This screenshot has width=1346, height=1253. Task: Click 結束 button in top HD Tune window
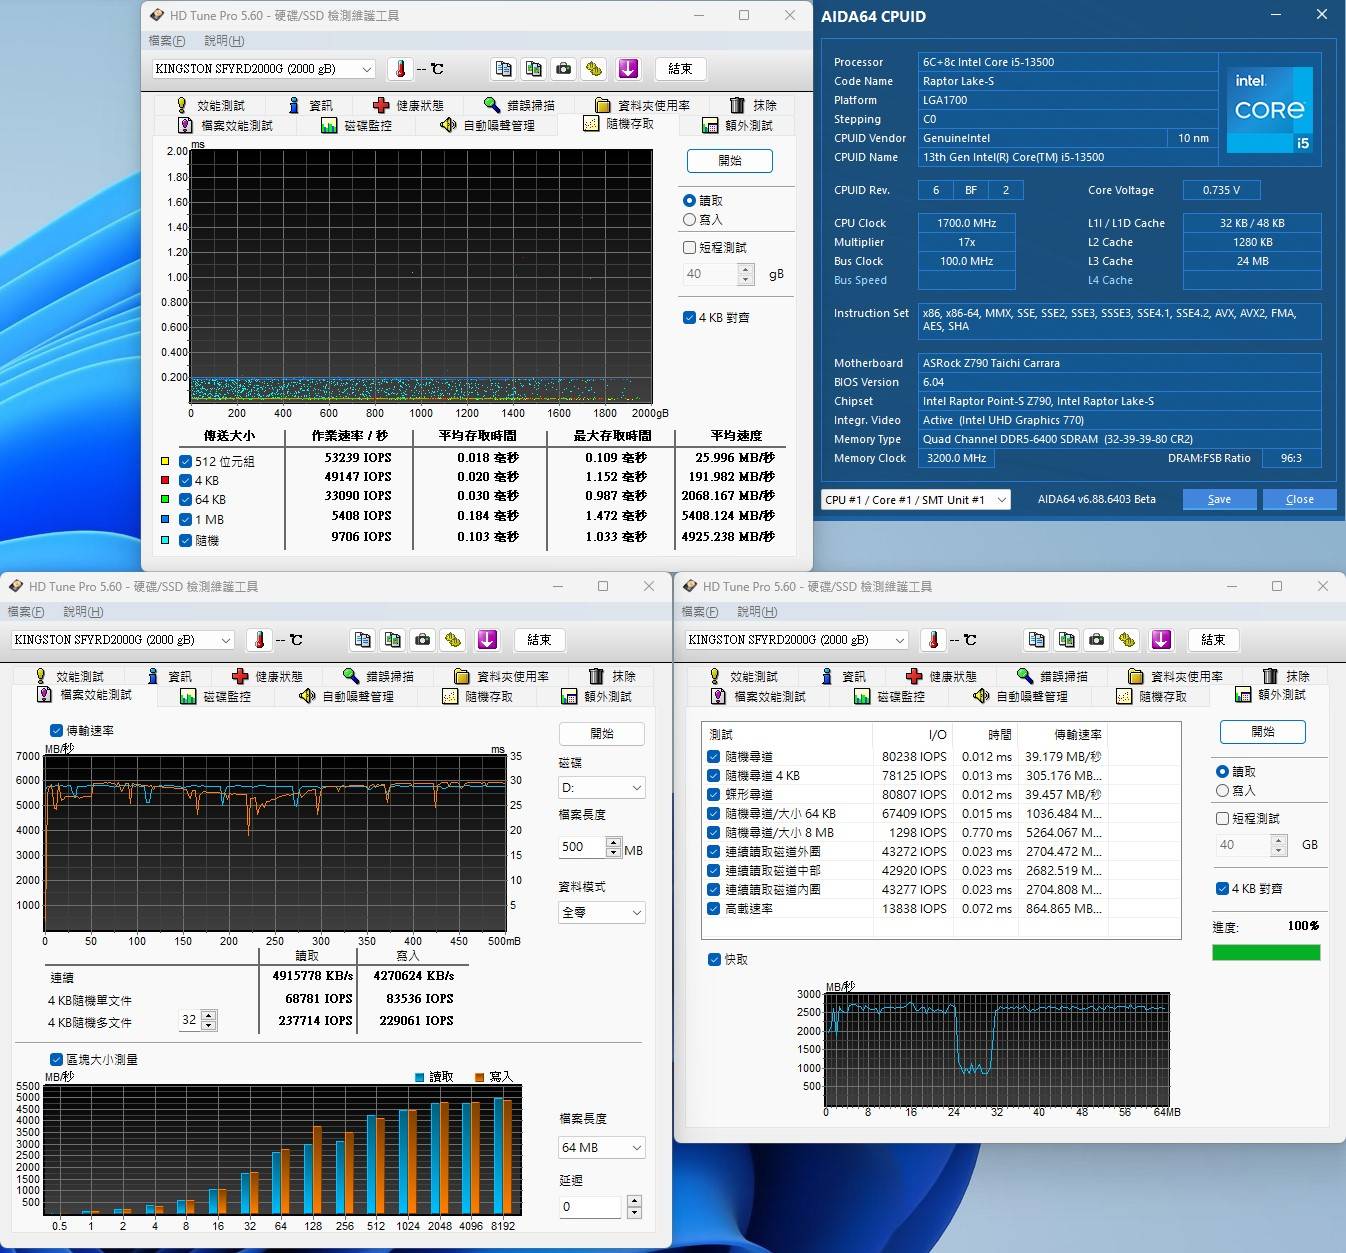680,69
